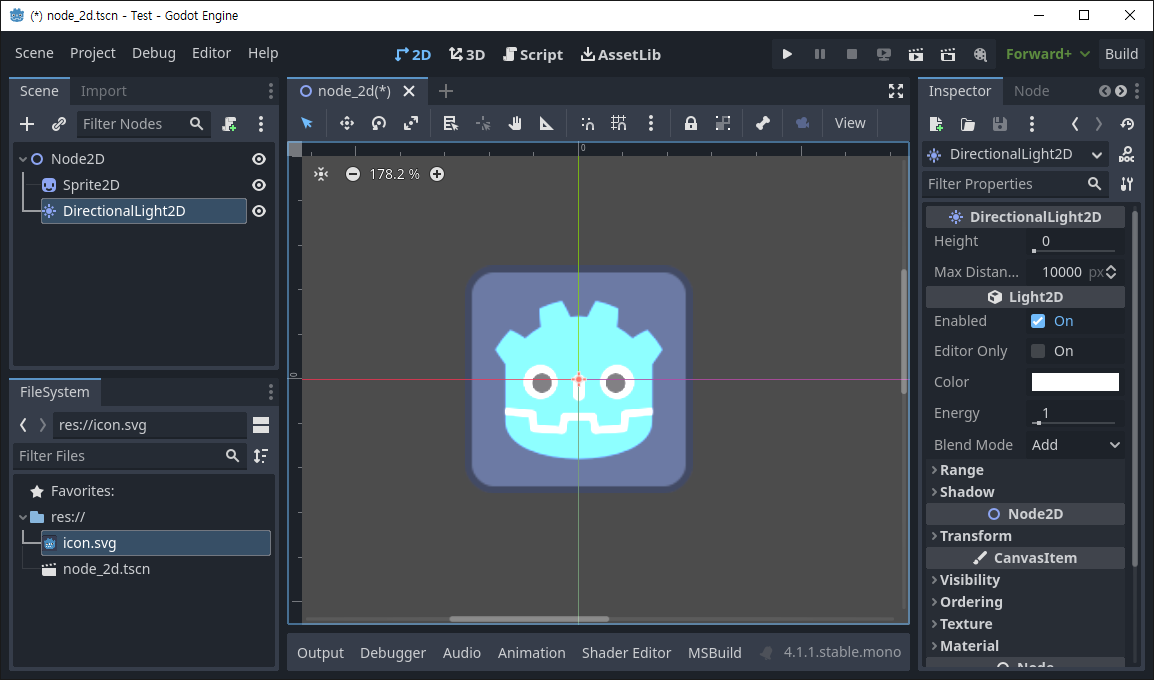Load an existing resource in Inspector

[x=968, y=124]
